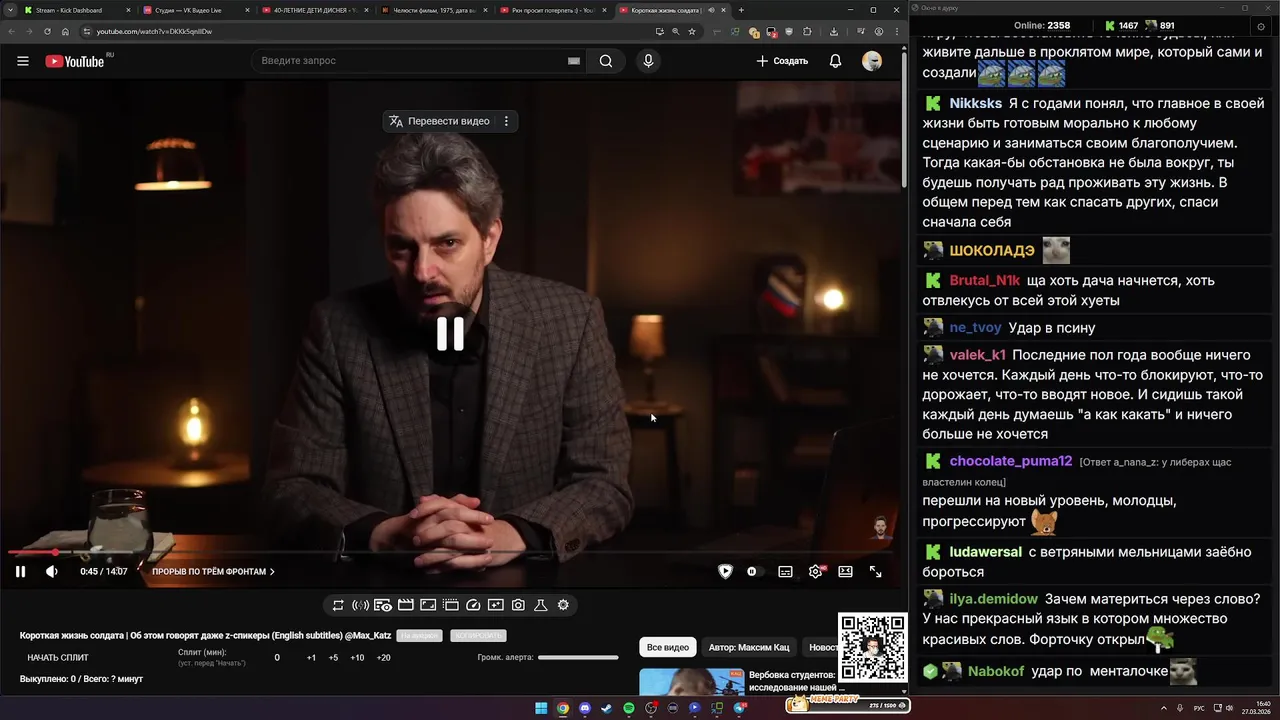Open Steam from the taskbar
Viewport: 1280px width, 720px height.
[606, 708]
